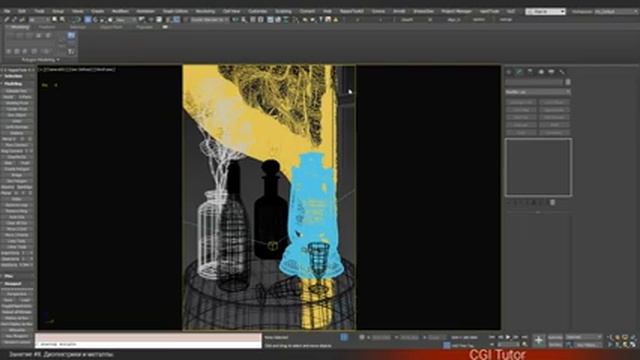Click the Zoom viewport navigation icon
The height and width of the screenshot is (360, 640).
point(610,338)
